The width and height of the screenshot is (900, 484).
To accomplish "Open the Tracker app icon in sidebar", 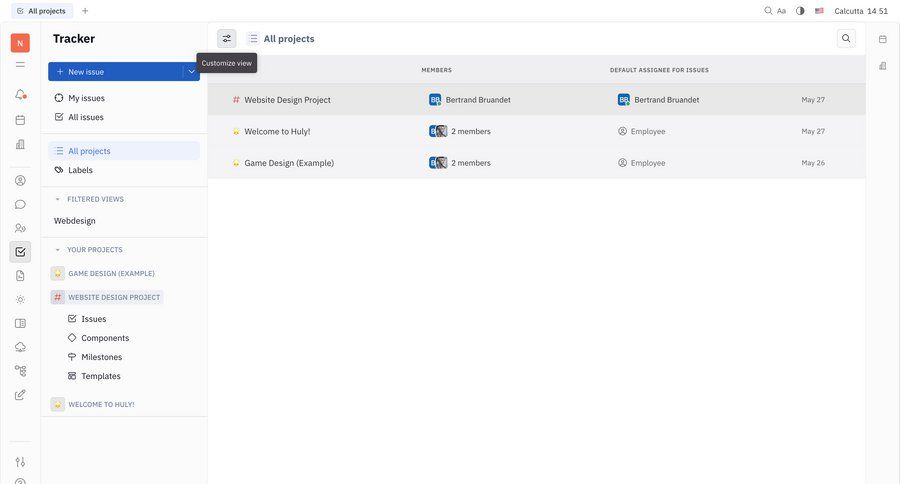I will point(20,252).
